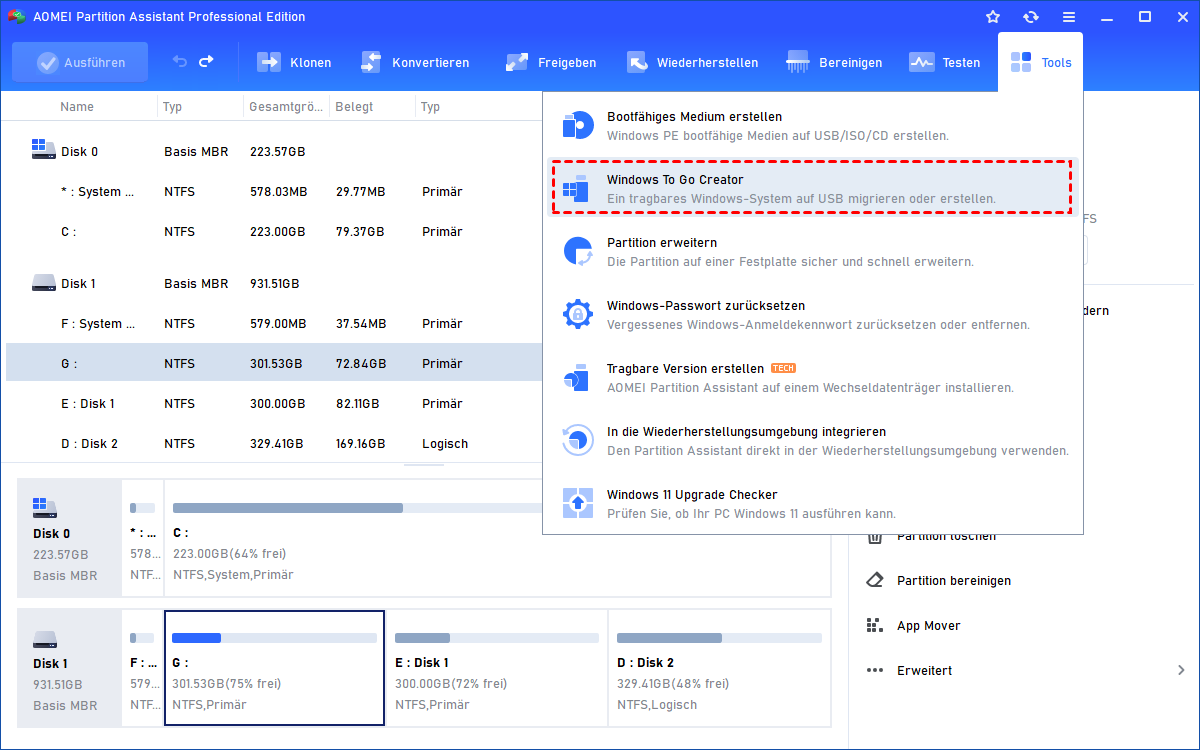
Task: Open the Wiederherstellen tool
Action: click(x=637, y=62)
